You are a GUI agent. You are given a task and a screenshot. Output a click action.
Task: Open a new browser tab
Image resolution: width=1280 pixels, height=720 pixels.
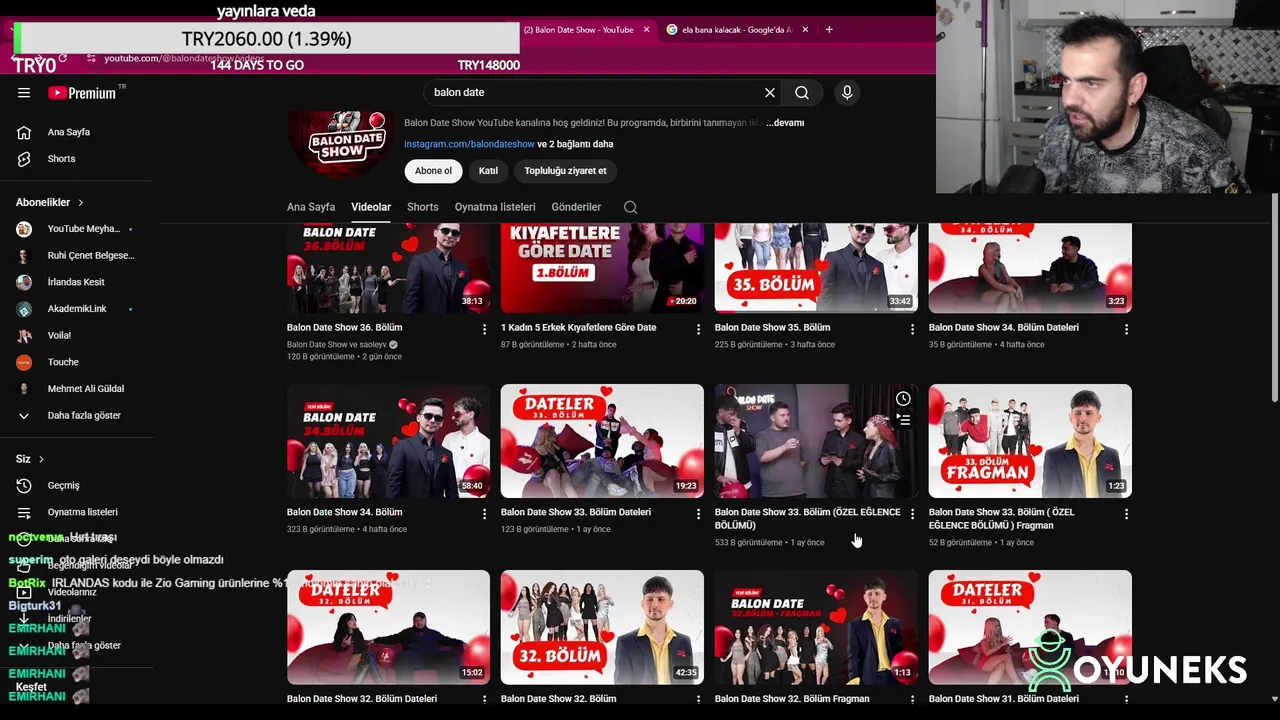click(829, 30)
